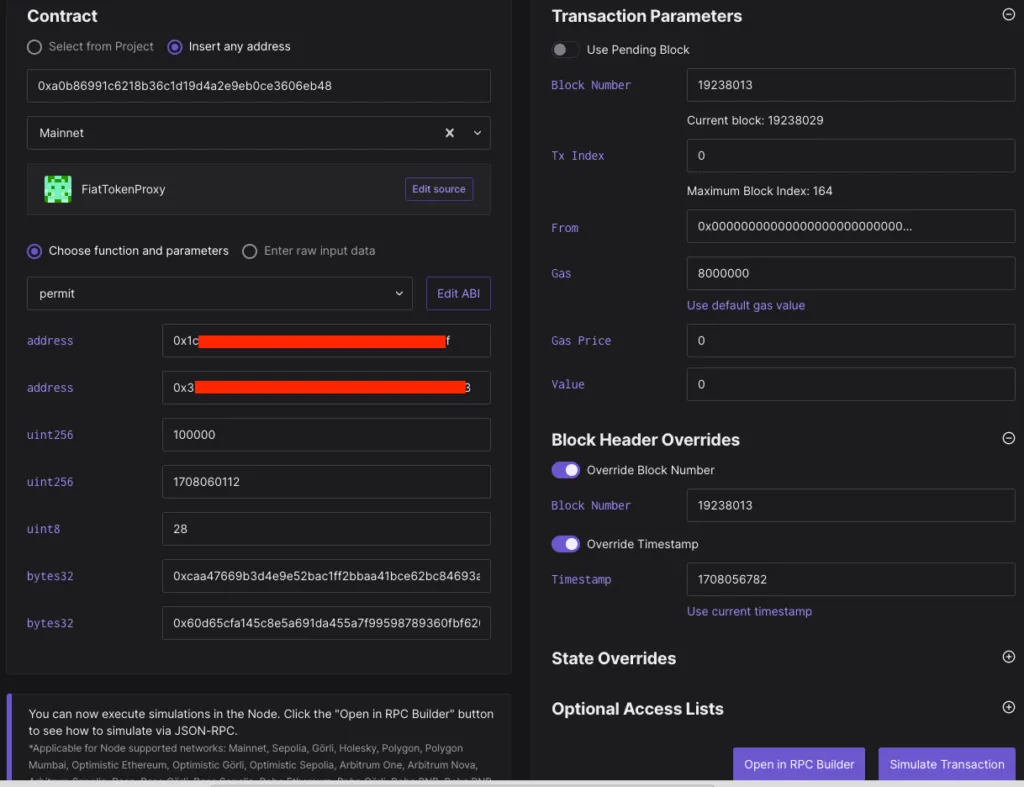Click the Simulate Transaction button
1024x787 pixels.
click(x=946, y=764)
